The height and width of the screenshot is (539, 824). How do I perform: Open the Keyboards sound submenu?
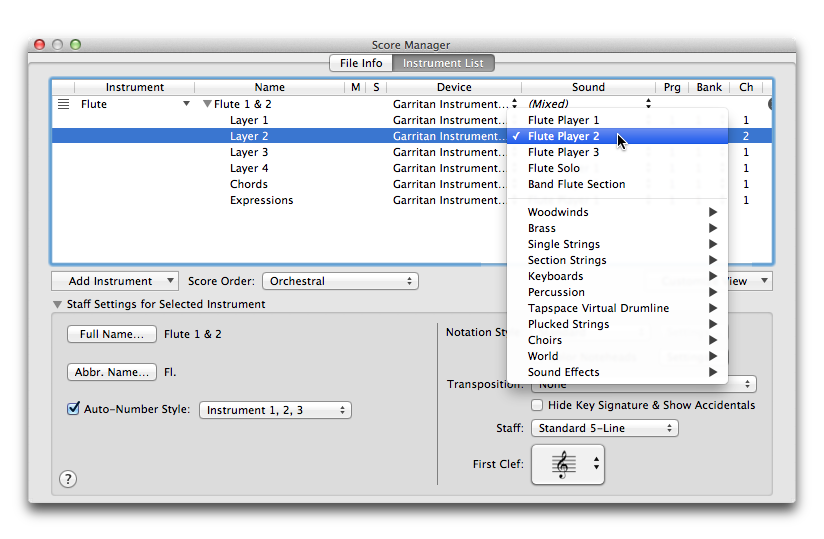pyautogui.click(x=617, y=276)
